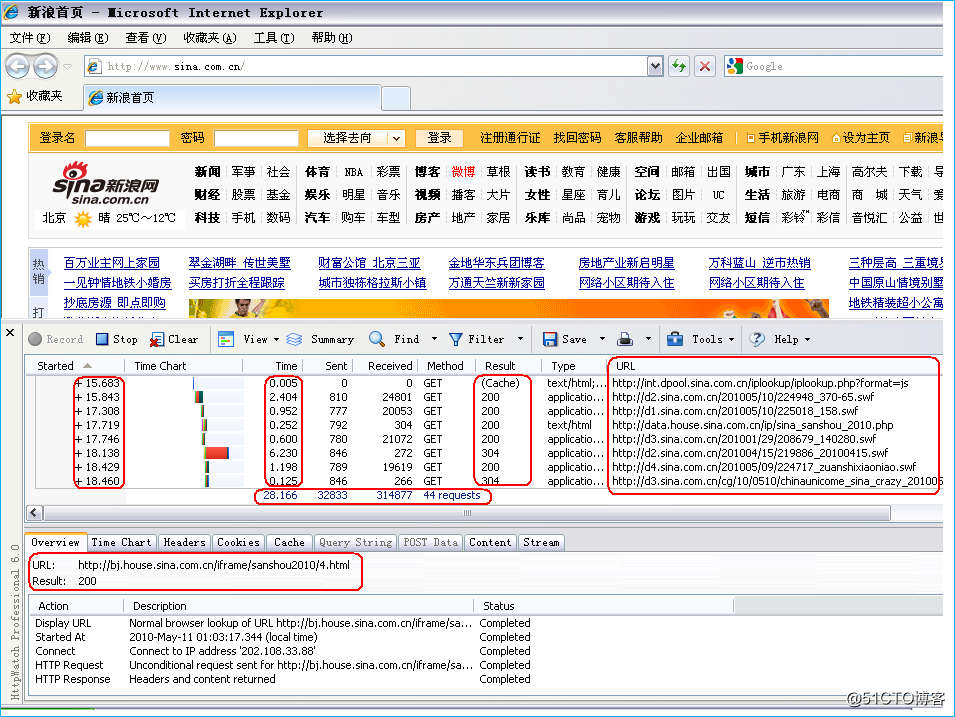Click the Clear log button
The height and width of the screenshot is (717, 955).
[174, 339]
